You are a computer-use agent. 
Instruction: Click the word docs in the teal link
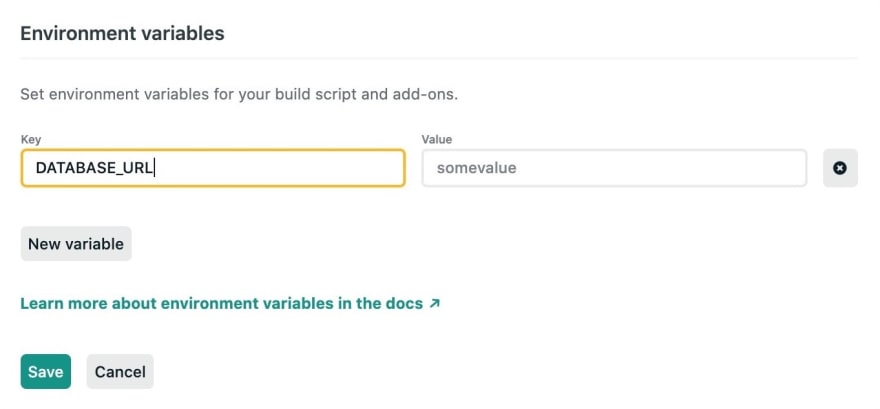tap(402, 304)
